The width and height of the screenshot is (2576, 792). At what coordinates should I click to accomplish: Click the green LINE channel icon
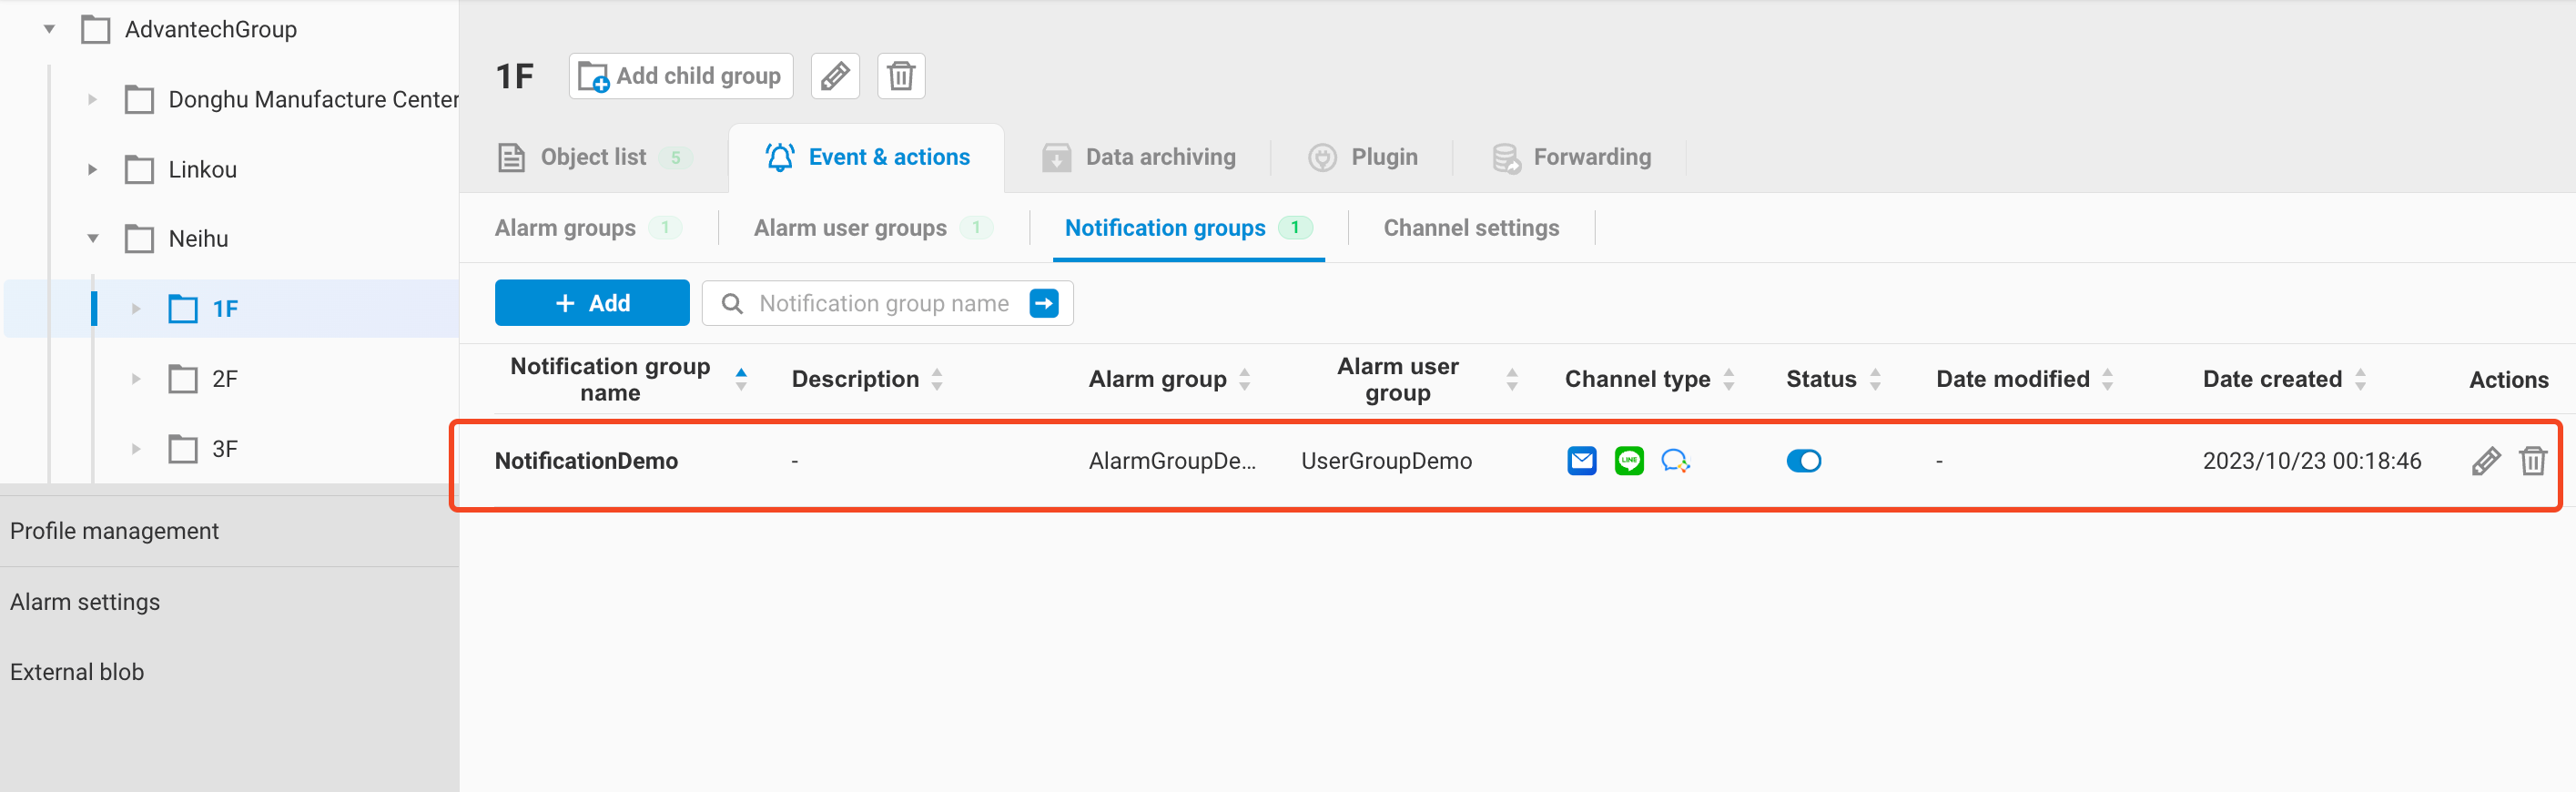[x=1628, y=461]
